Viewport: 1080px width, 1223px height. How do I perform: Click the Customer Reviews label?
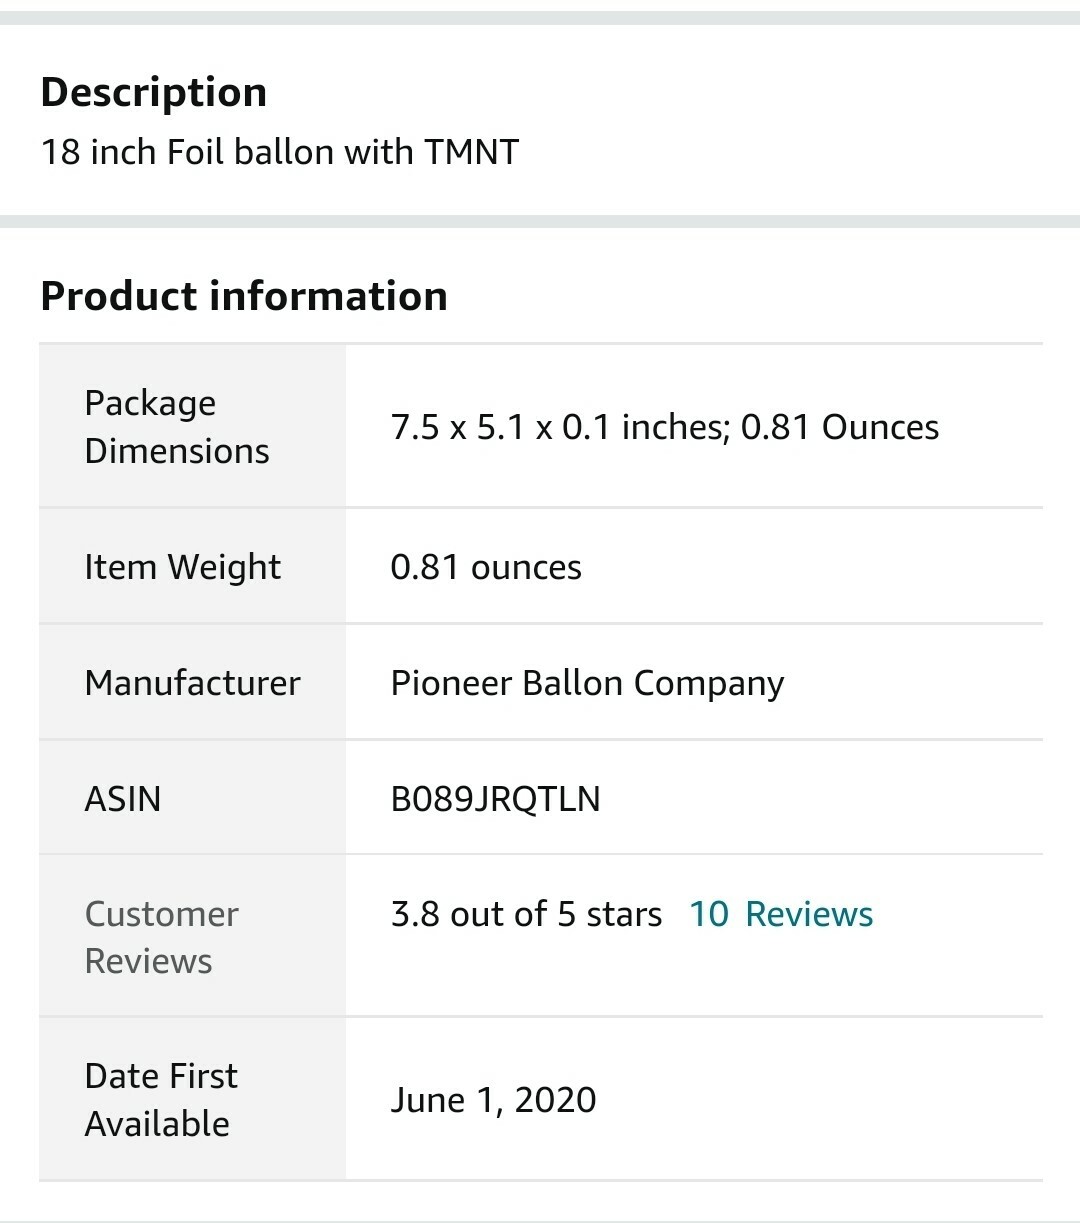(162, 937)
